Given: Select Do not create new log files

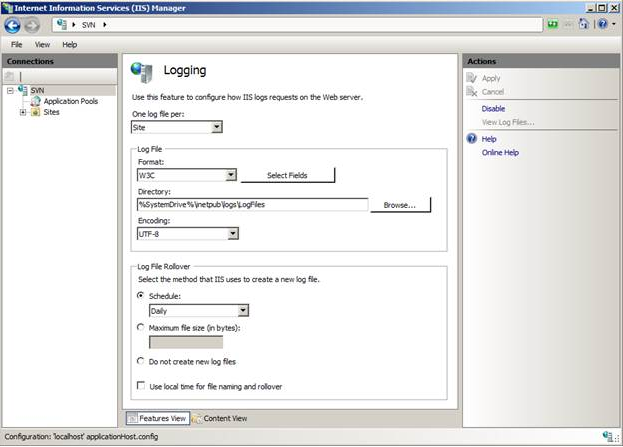Looking at the screenshot, I should (140, 361).
